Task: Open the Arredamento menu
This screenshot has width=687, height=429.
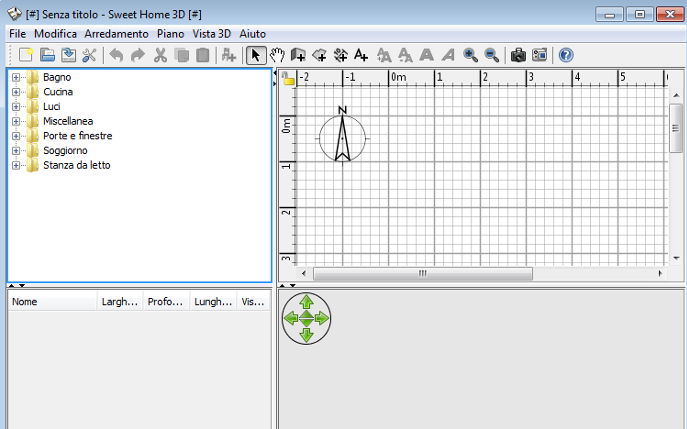Action: pos(116,34)
